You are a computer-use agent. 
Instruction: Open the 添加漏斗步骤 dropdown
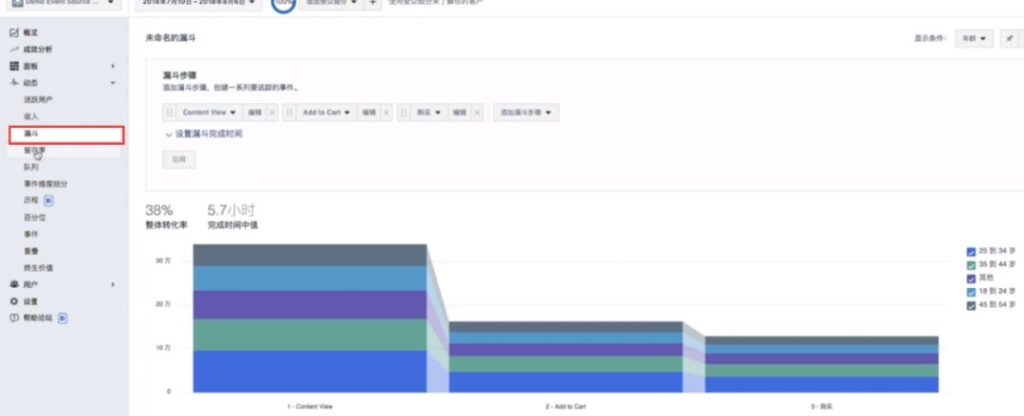point(528,113)
